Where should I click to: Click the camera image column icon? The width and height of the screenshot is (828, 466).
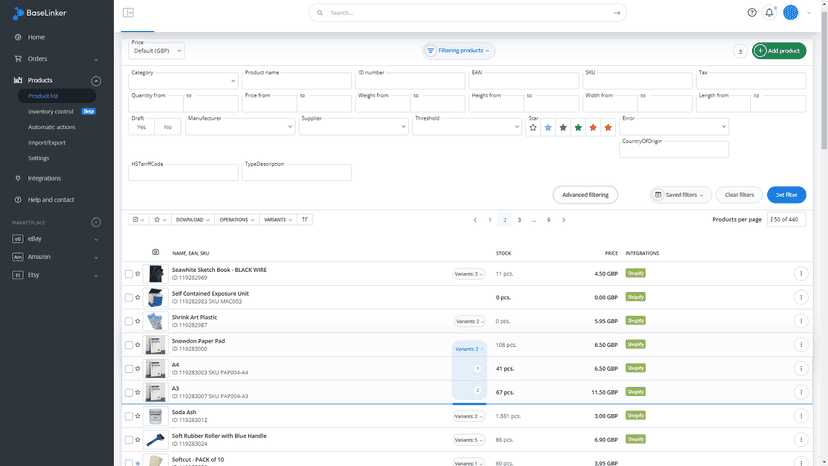pos(155,253)
